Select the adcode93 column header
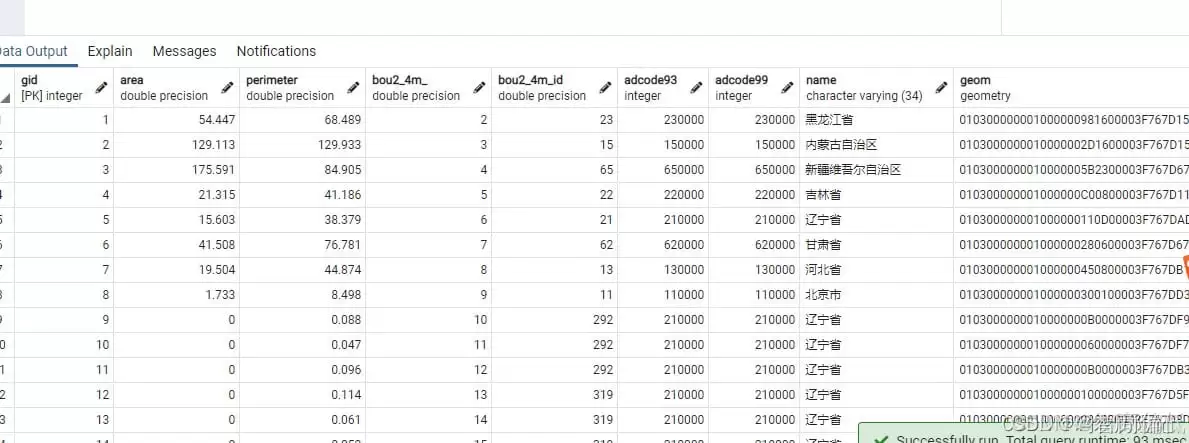Image resolution: width=1189 pixels, height=443 pixels. tap(663, 87)
